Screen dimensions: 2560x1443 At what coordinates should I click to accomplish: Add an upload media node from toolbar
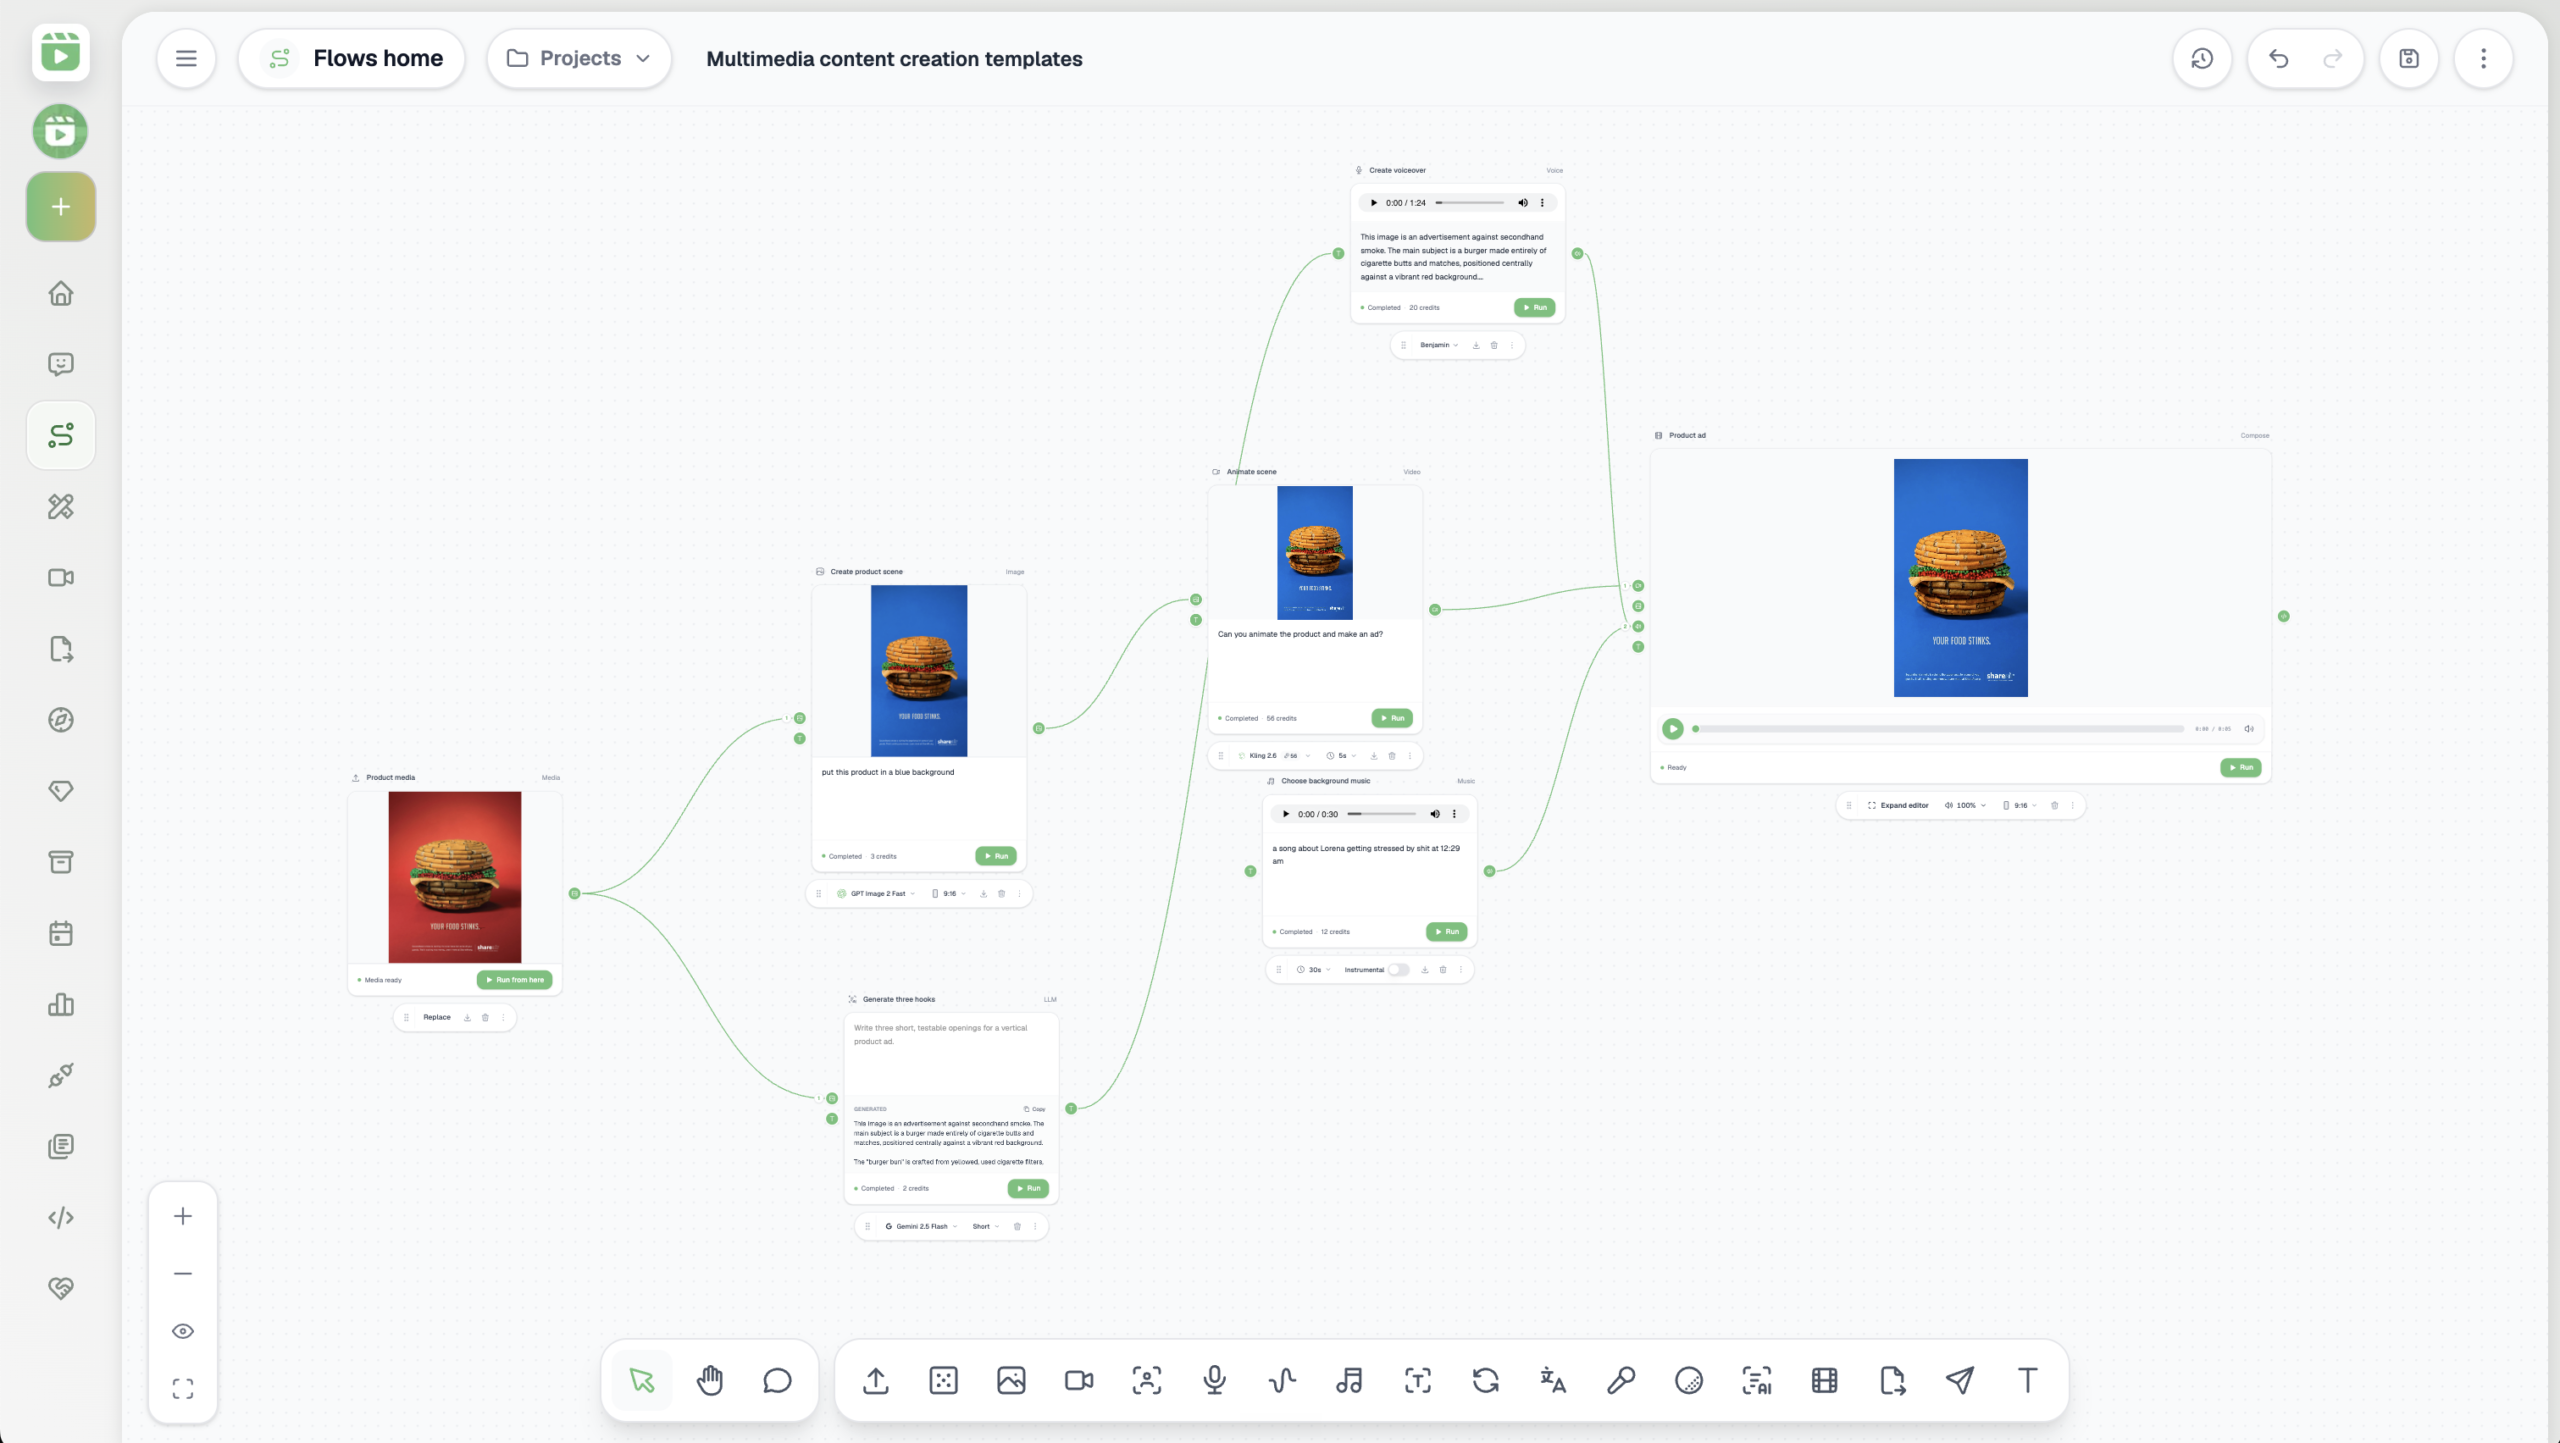point(876,1381)
